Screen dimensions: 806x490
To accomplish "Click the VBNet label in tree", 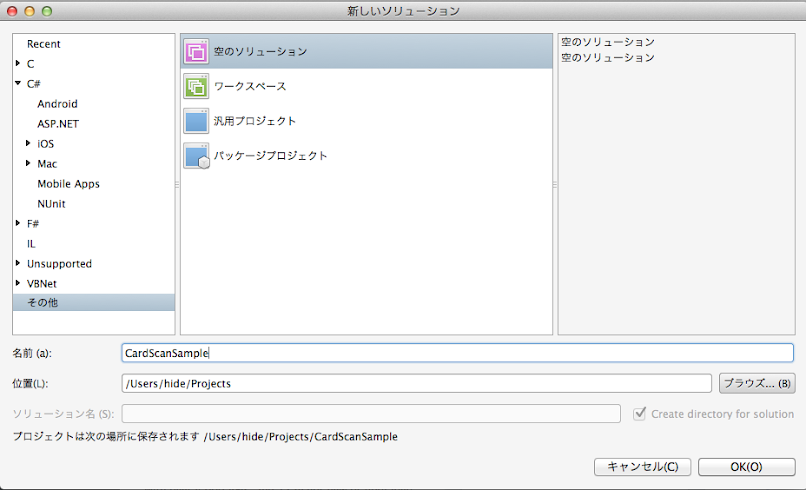I will click(42, 284).
